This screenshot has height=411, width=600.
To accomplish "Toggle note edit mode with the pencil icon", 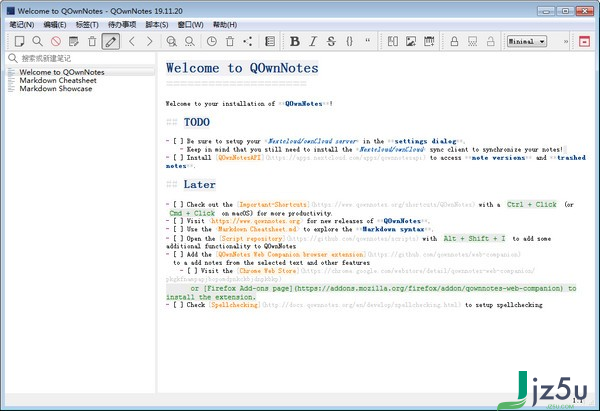I will (x=111, y=41).
